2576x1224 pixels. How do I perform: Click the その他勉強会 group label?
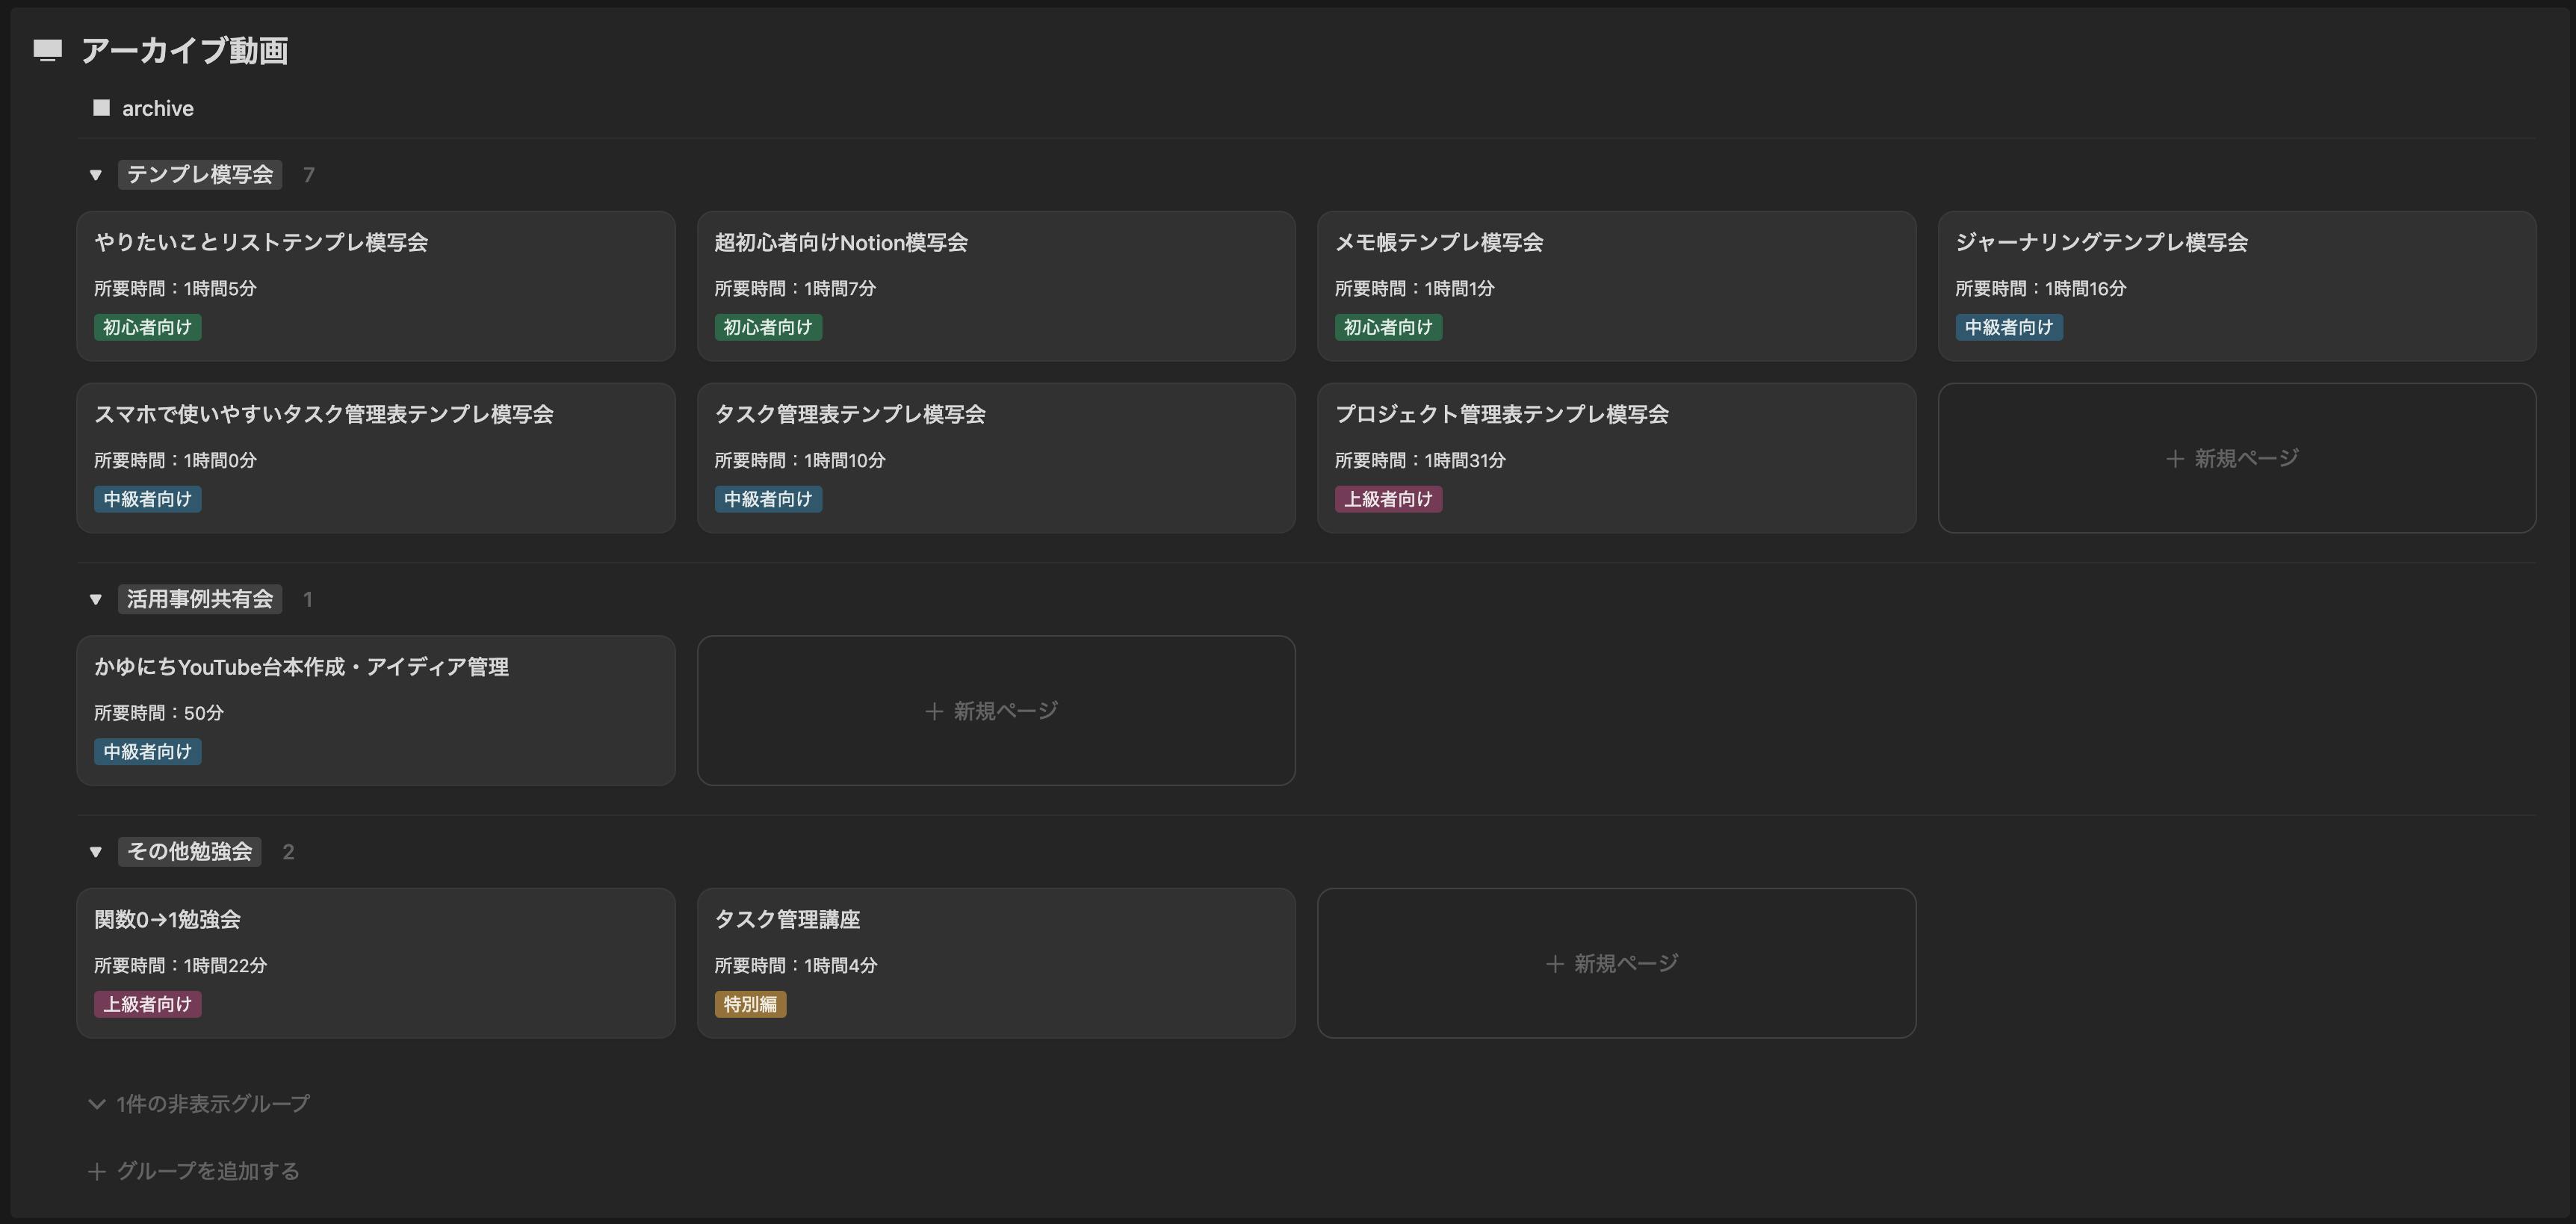point(190,852)
